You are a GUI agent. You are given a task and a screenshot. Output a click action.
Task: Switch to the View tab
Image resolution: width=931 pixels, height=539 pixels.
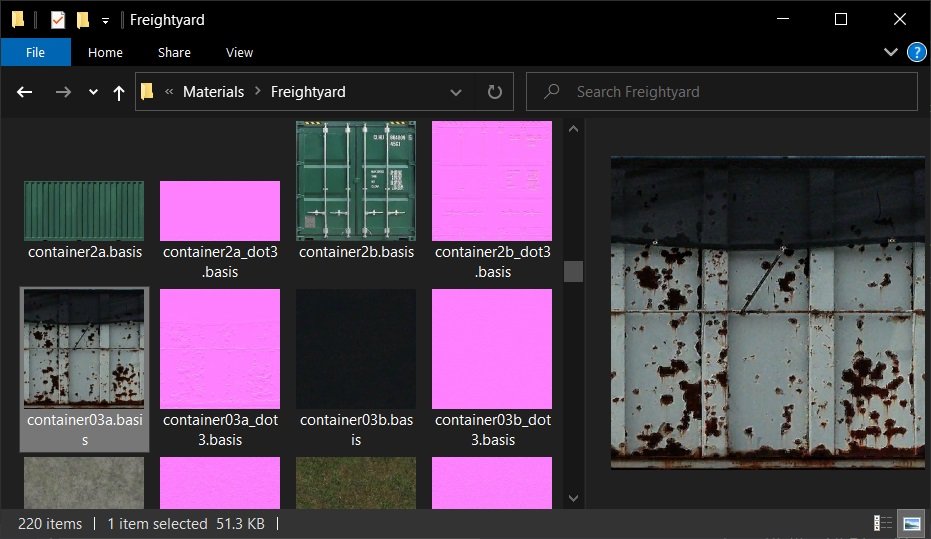[239, 52]
